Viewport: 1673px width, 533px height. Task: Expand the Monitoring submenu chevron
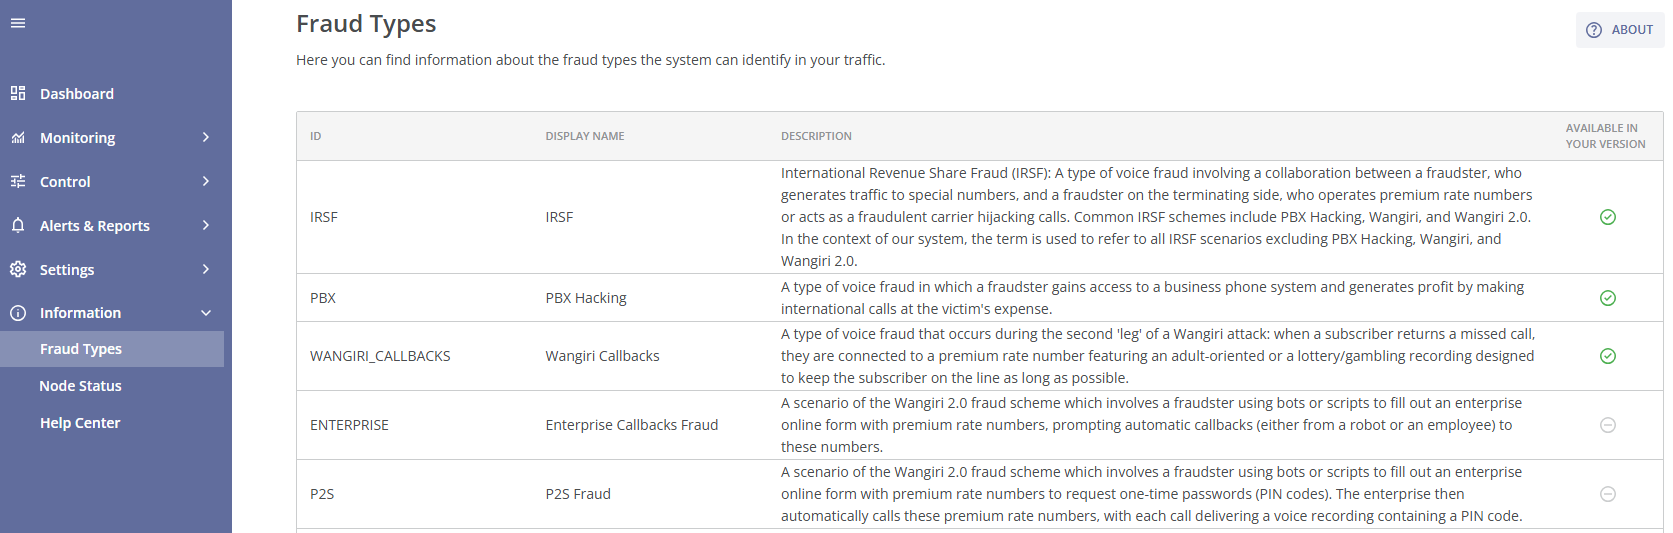(x=206, y=137)
